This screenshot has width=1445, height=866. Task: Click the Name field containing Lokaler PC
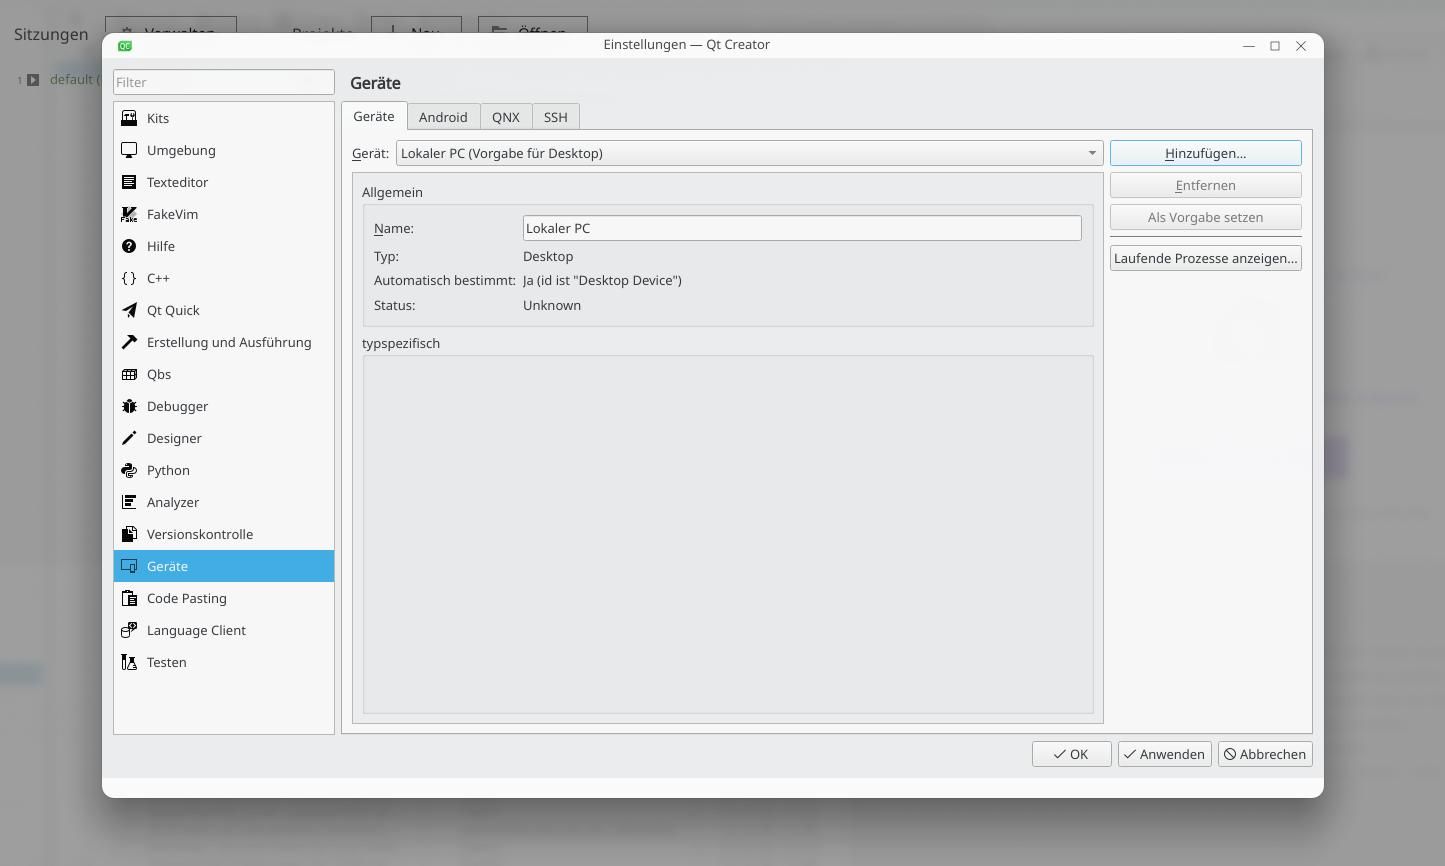coord(802,228)
